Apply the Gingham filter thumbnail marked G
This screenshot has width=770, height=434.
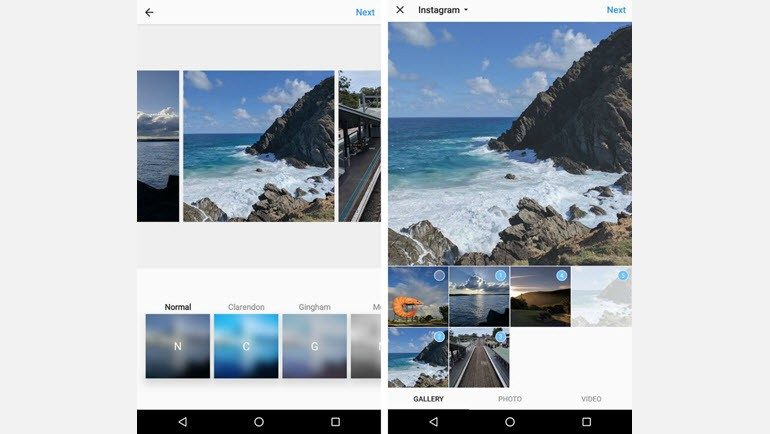[314, 346]
